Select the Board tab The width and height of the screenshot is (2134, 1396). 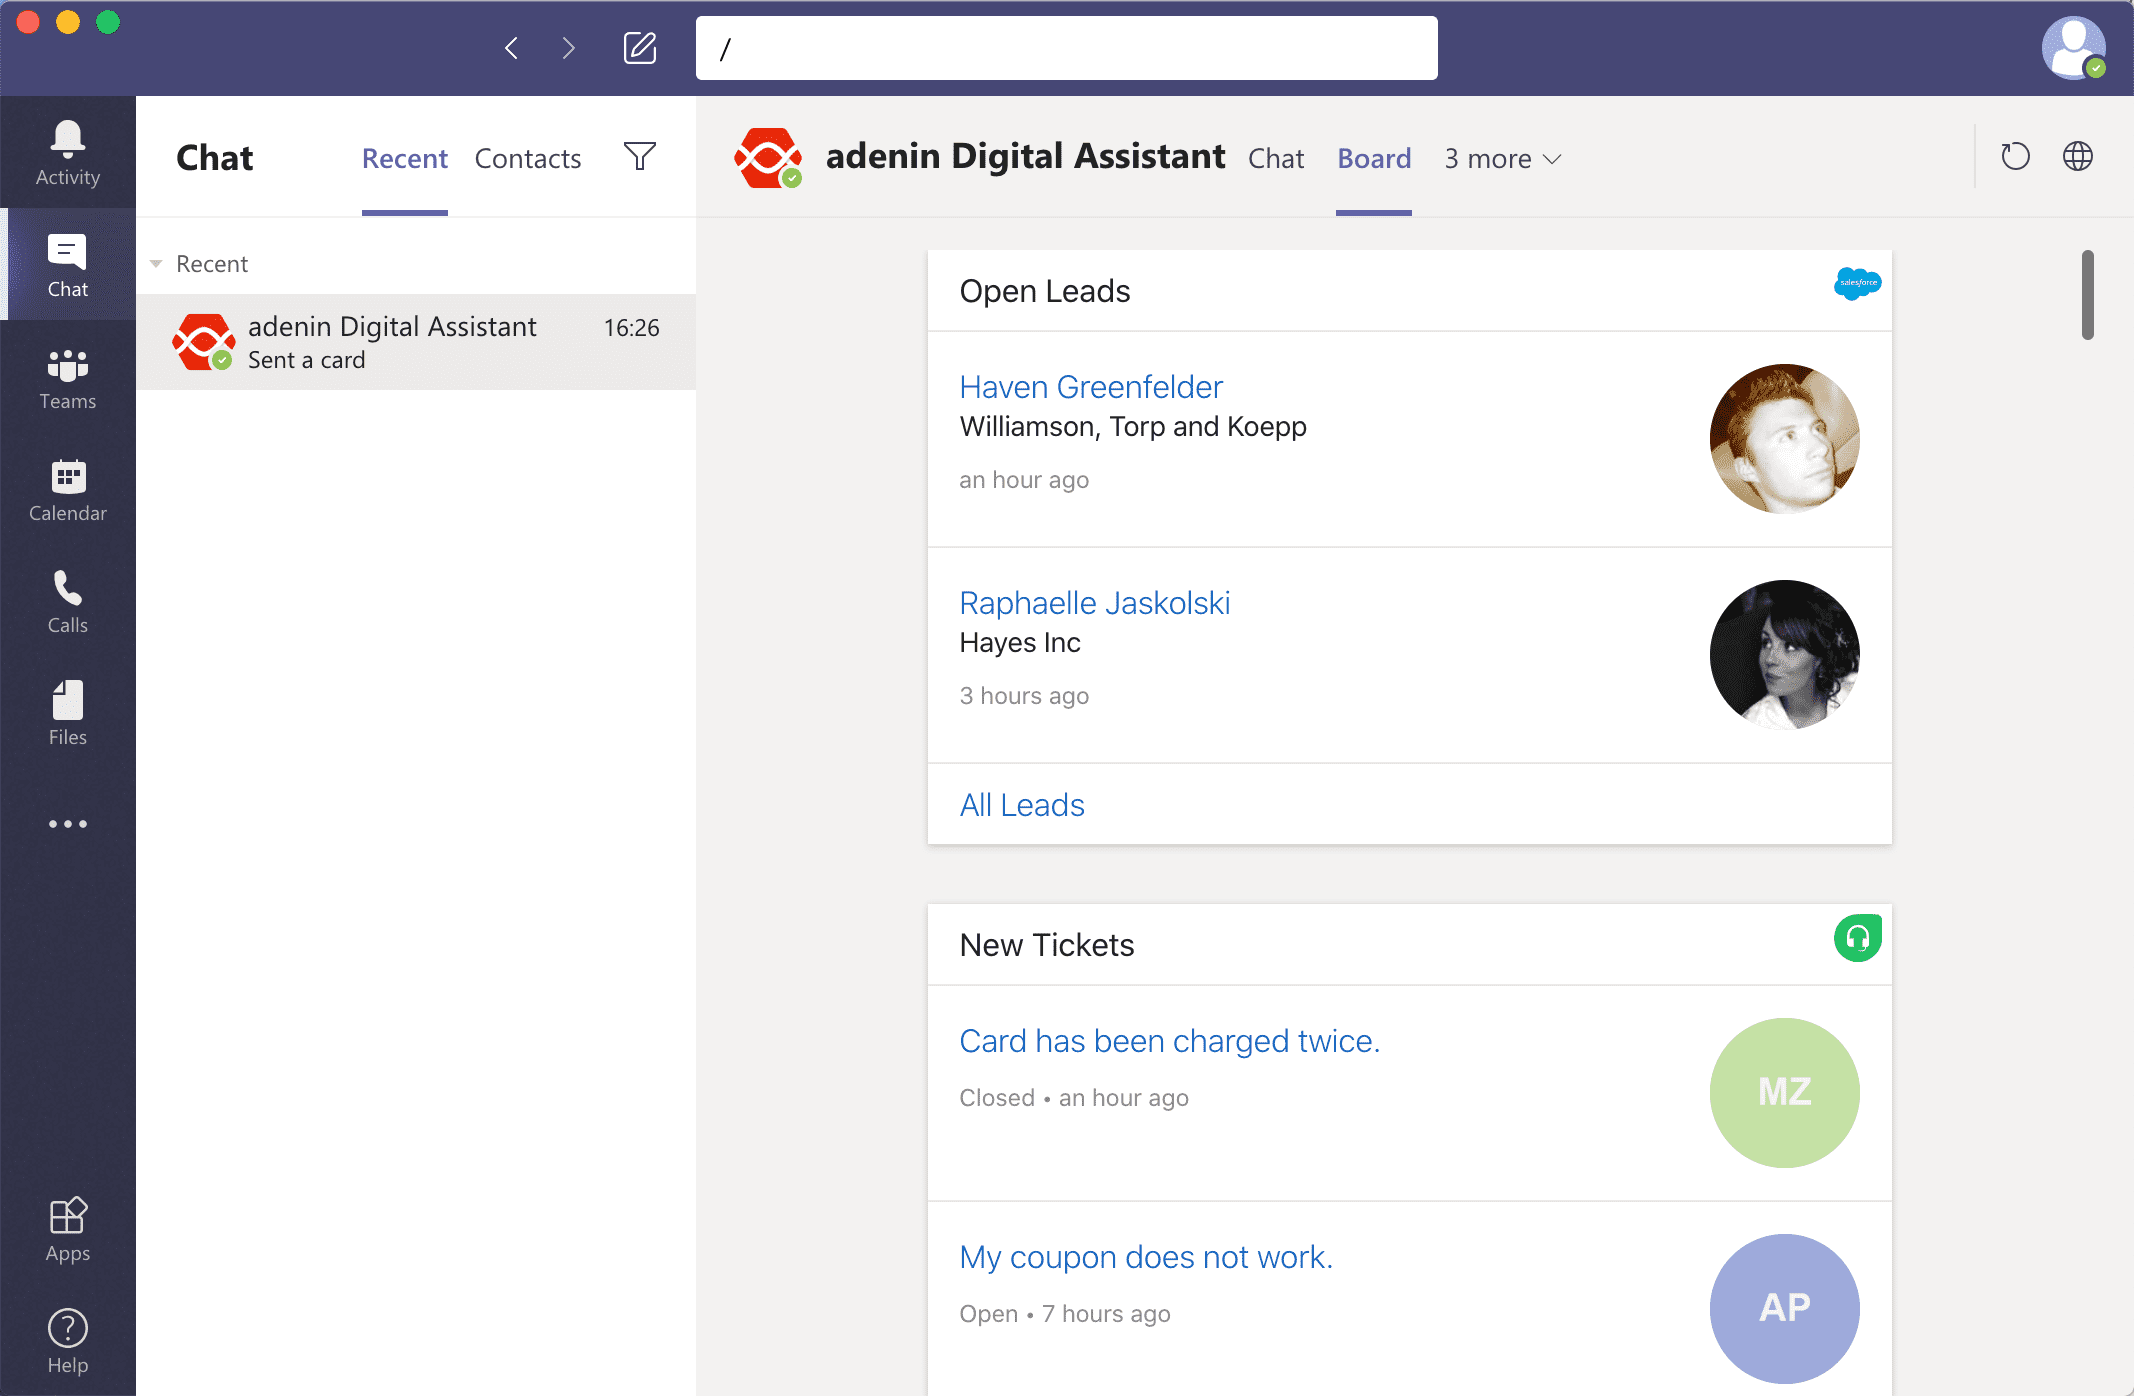pos(1374,159)
